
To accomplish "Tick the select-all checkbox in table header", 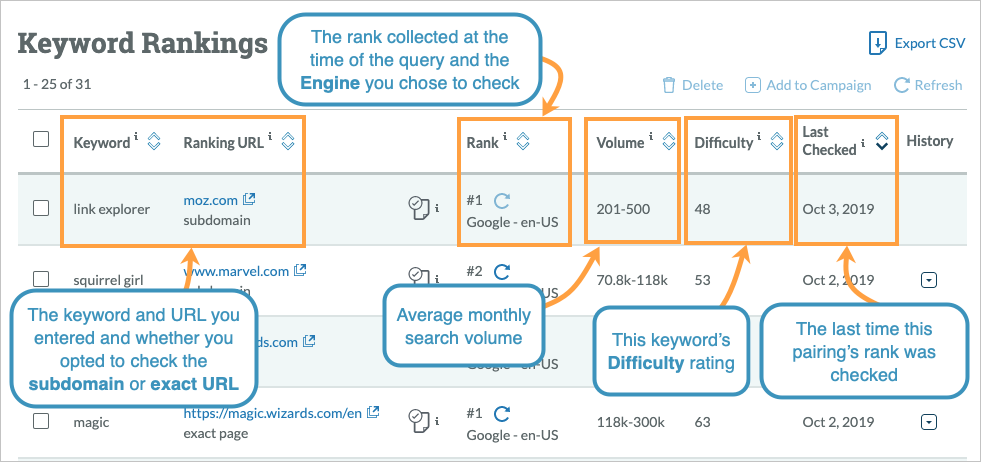I will [41, 140].
